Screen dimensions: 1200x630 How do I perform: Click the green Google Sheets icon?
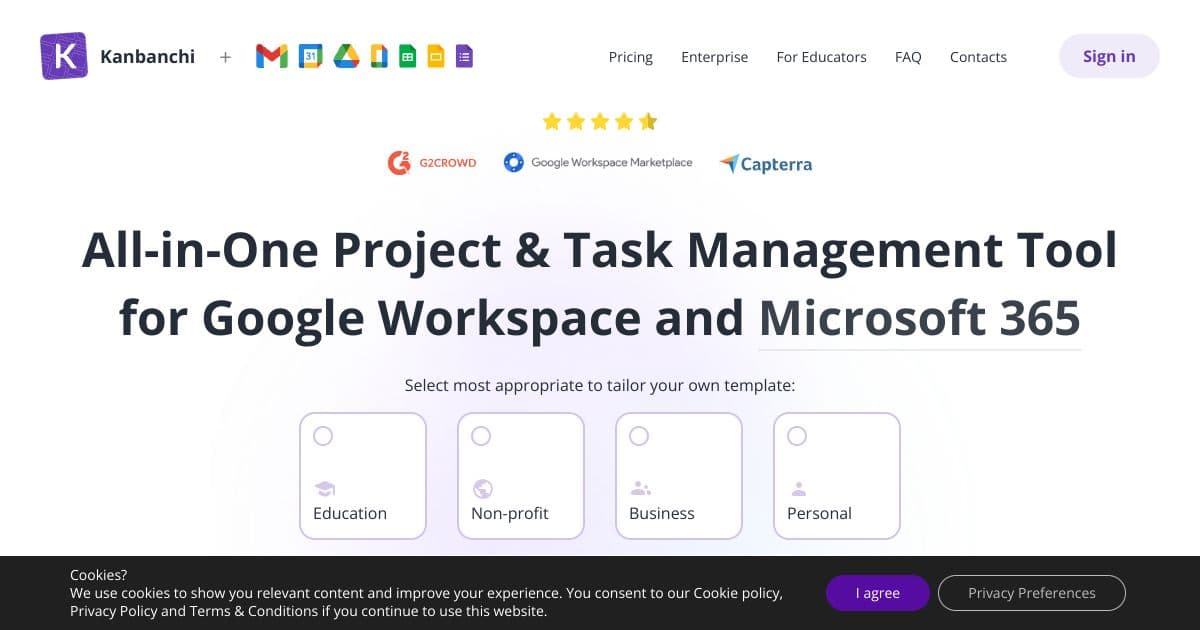click(x=407, y=57)
